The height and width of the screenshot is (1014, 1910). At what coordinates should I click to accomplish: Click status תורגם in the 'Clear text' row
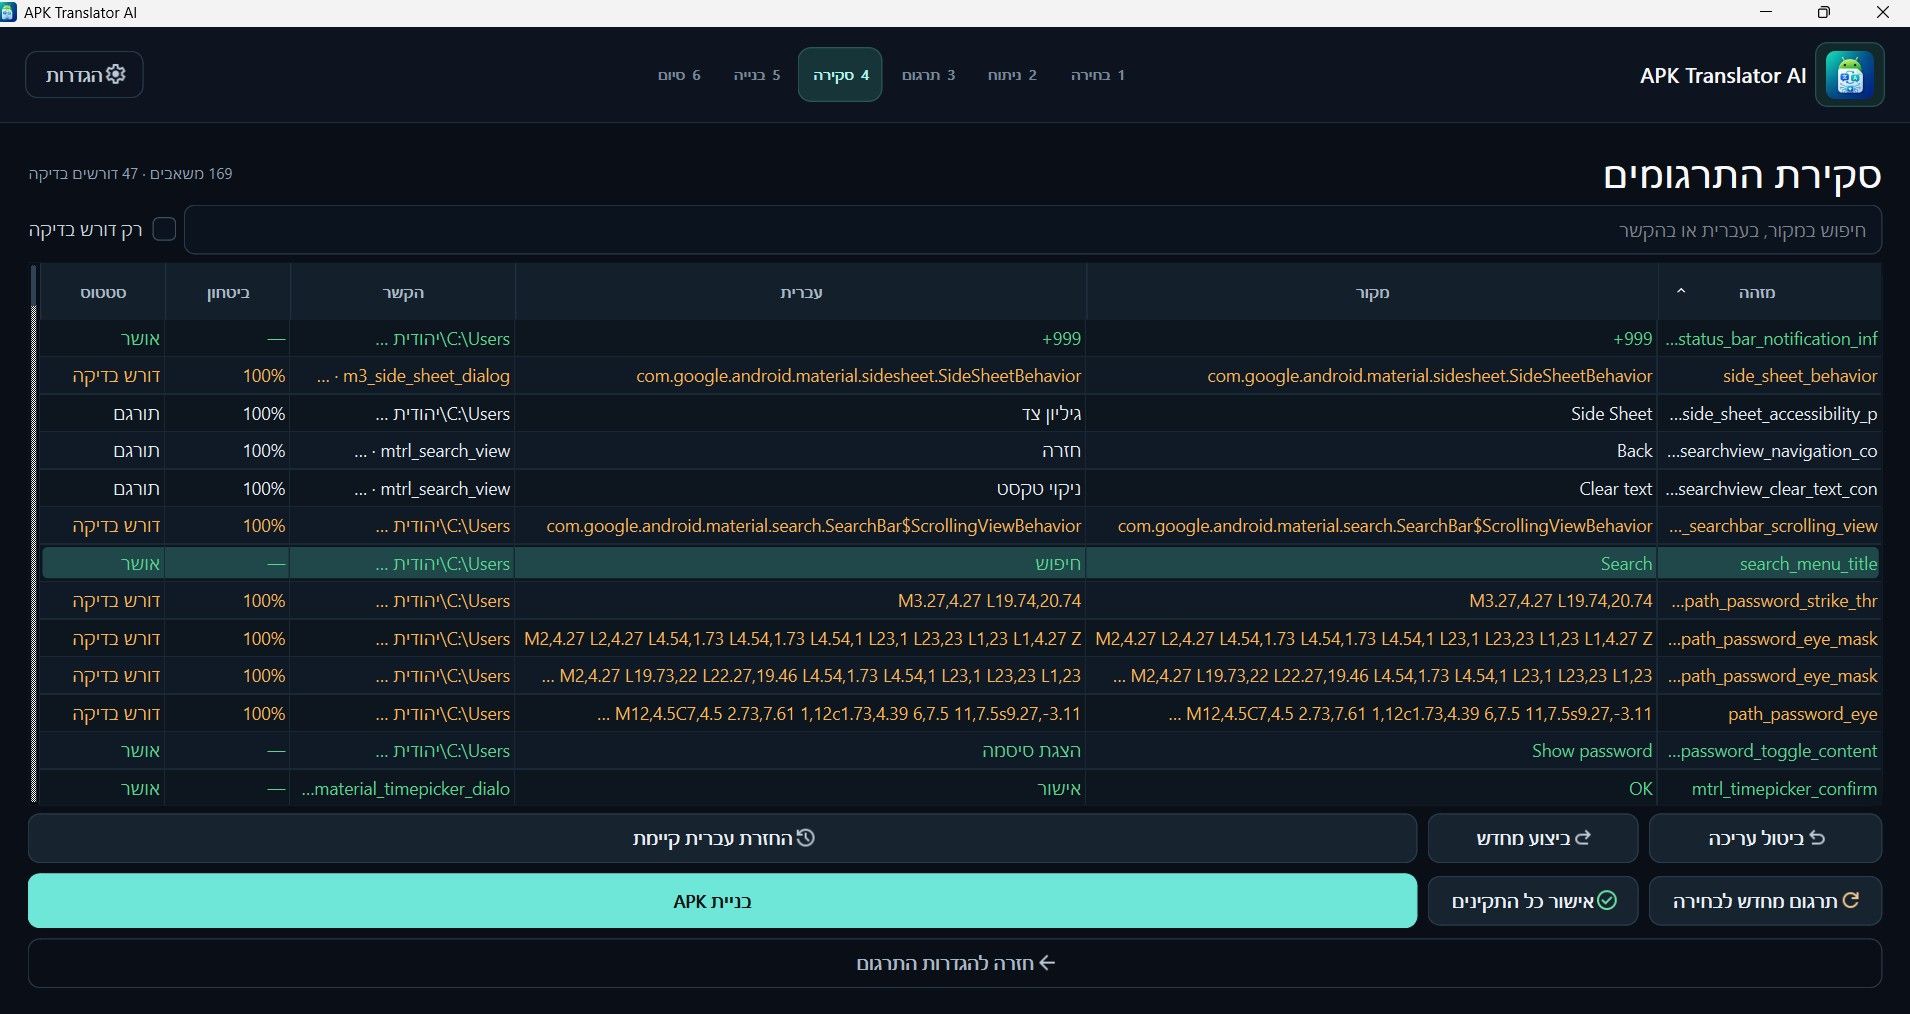pyautogui.click(x=136, y=489)
